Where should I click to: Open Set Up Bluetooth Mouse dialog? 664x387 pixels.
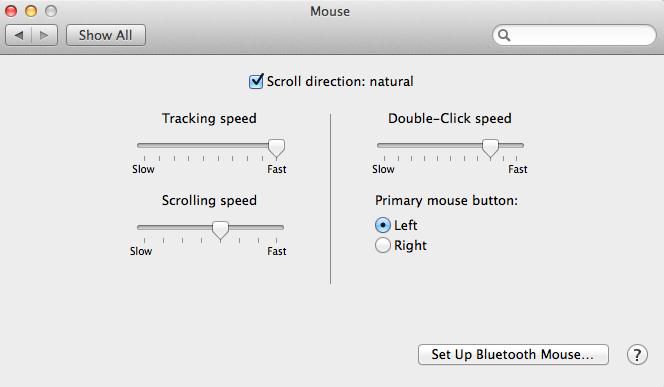pyautogui.click(x=513, y=354)
